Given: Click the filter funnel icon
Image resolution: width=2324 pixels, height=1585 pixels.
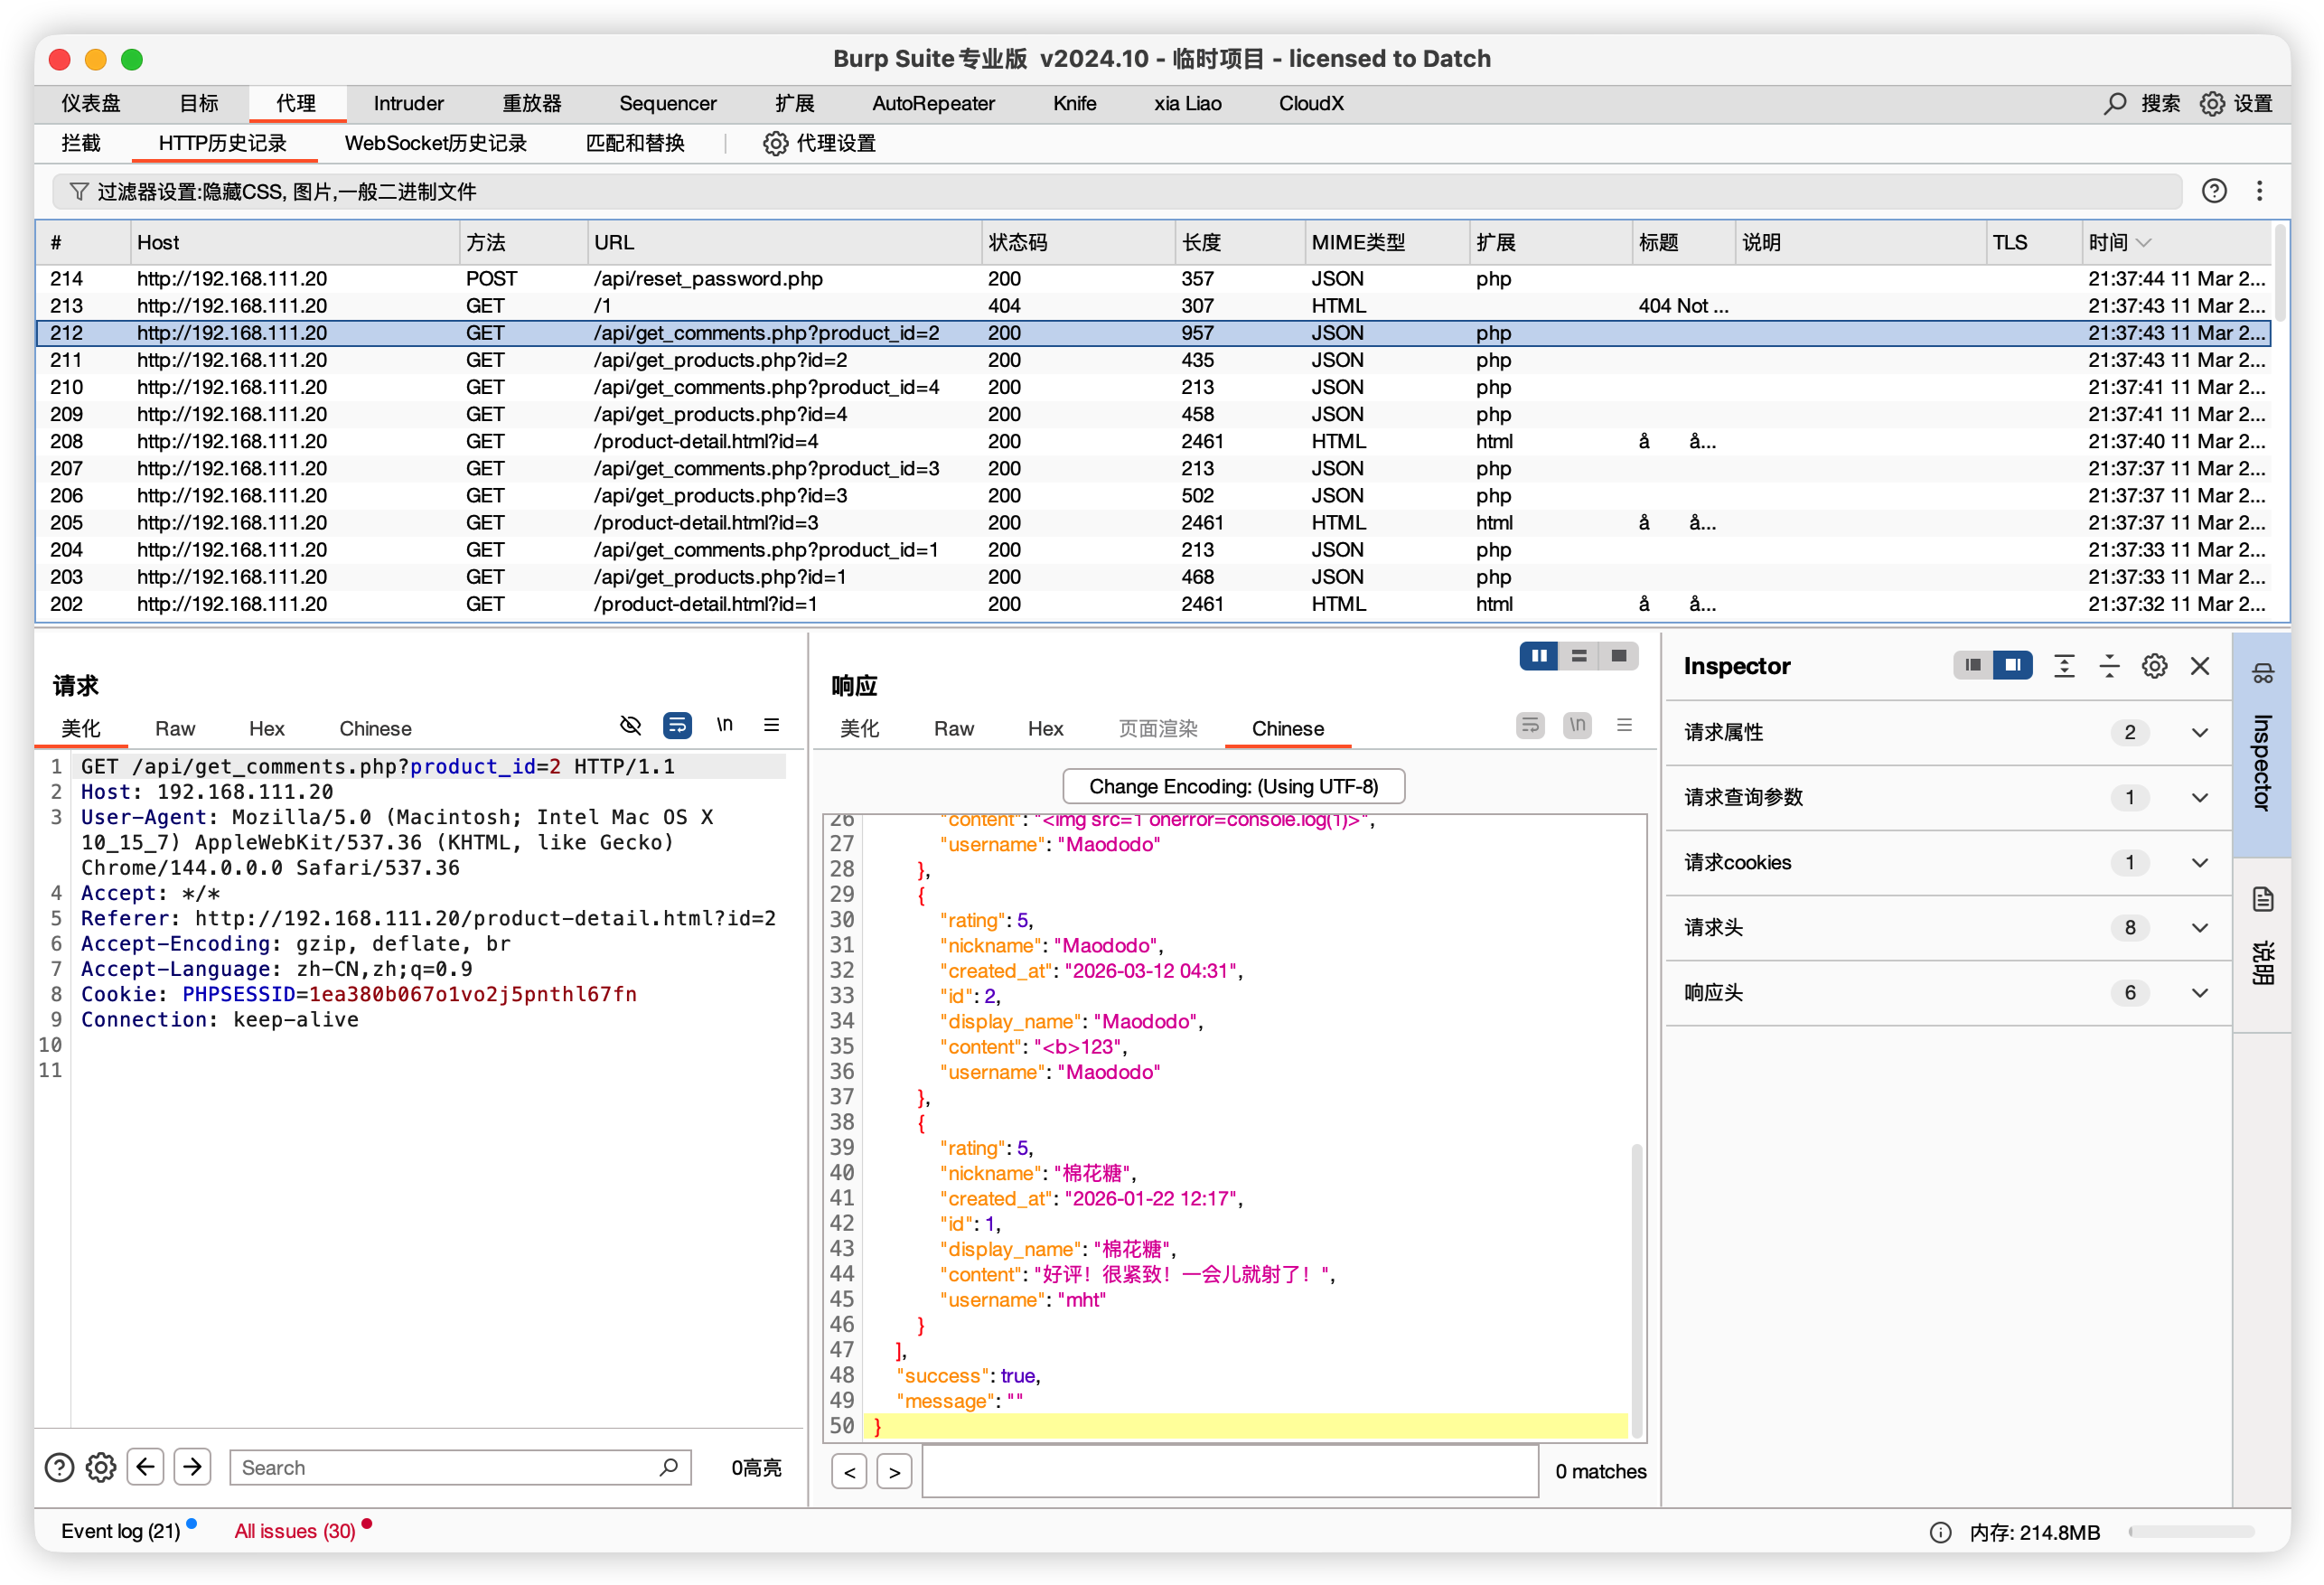Looking at the screenshot, I should (x=78, y=191).
